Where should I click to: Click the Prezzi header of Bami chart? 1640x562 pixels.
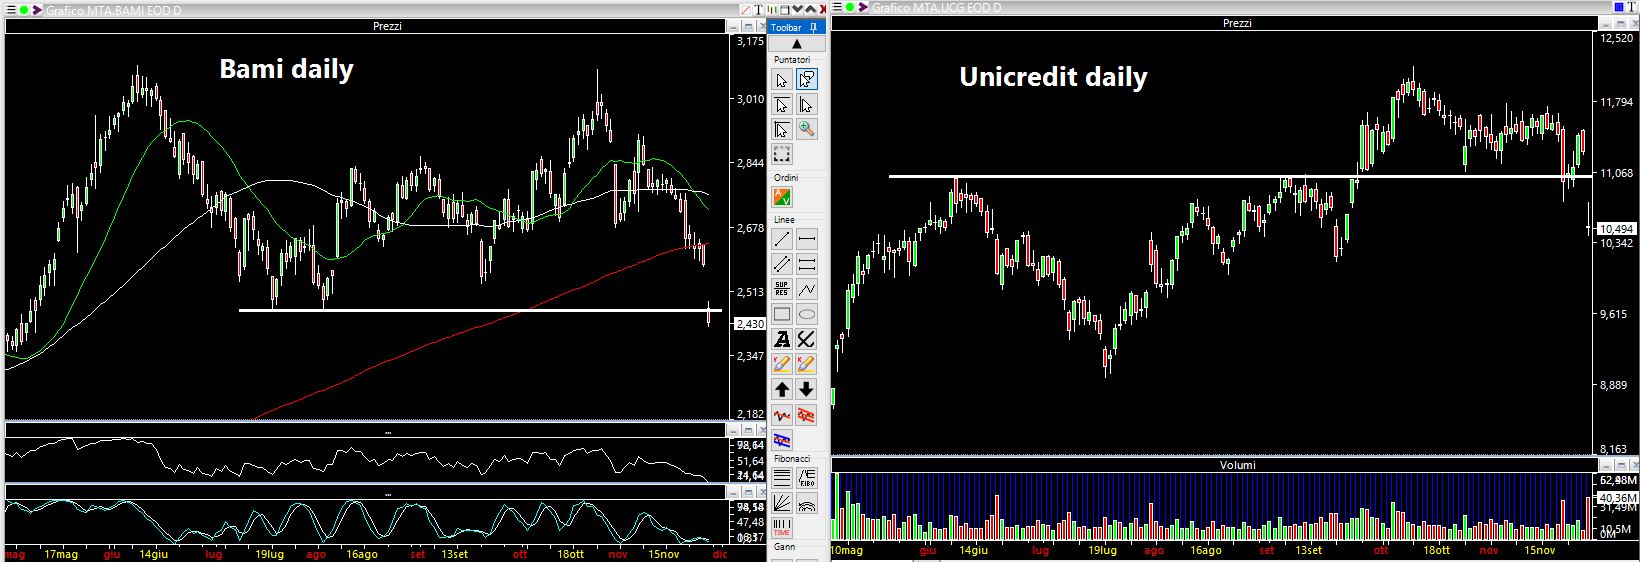pyautogui.click(x=387, y=26)
